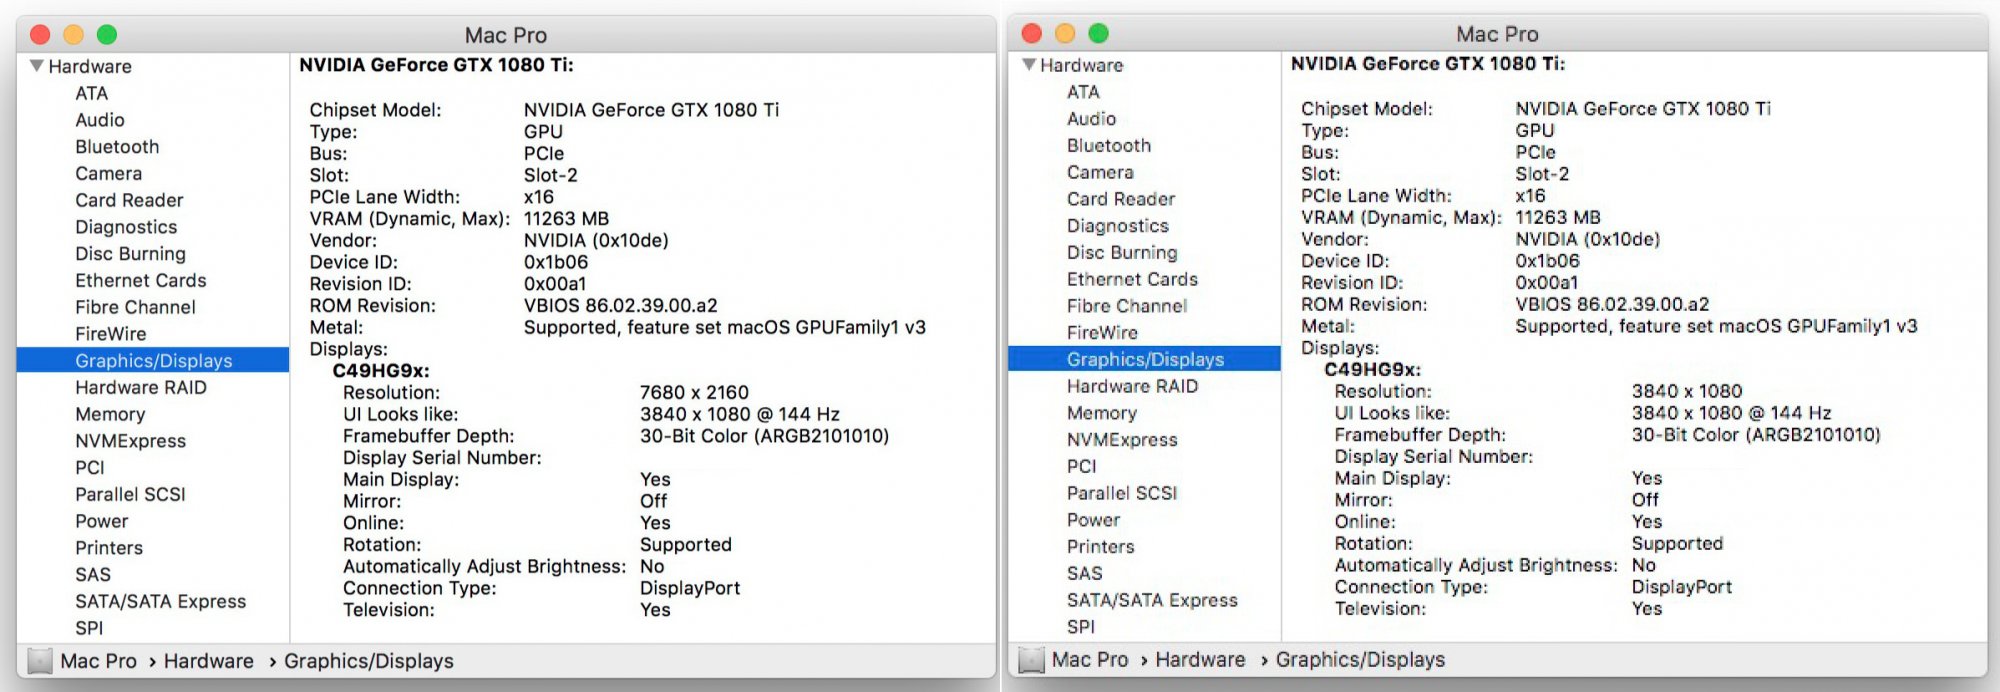View Power in left window sidebar
This screenshot has height=692, width=2000.
click(102, 521)
